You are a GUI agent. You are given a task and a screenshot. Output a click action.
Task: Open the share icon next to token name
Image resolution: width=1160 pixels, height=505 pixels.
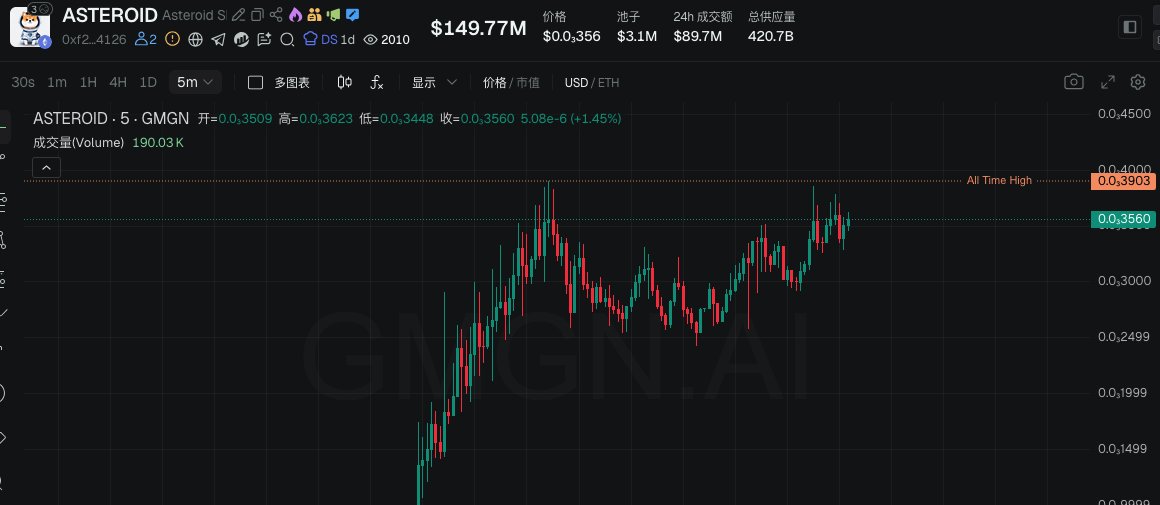(276, 15)
